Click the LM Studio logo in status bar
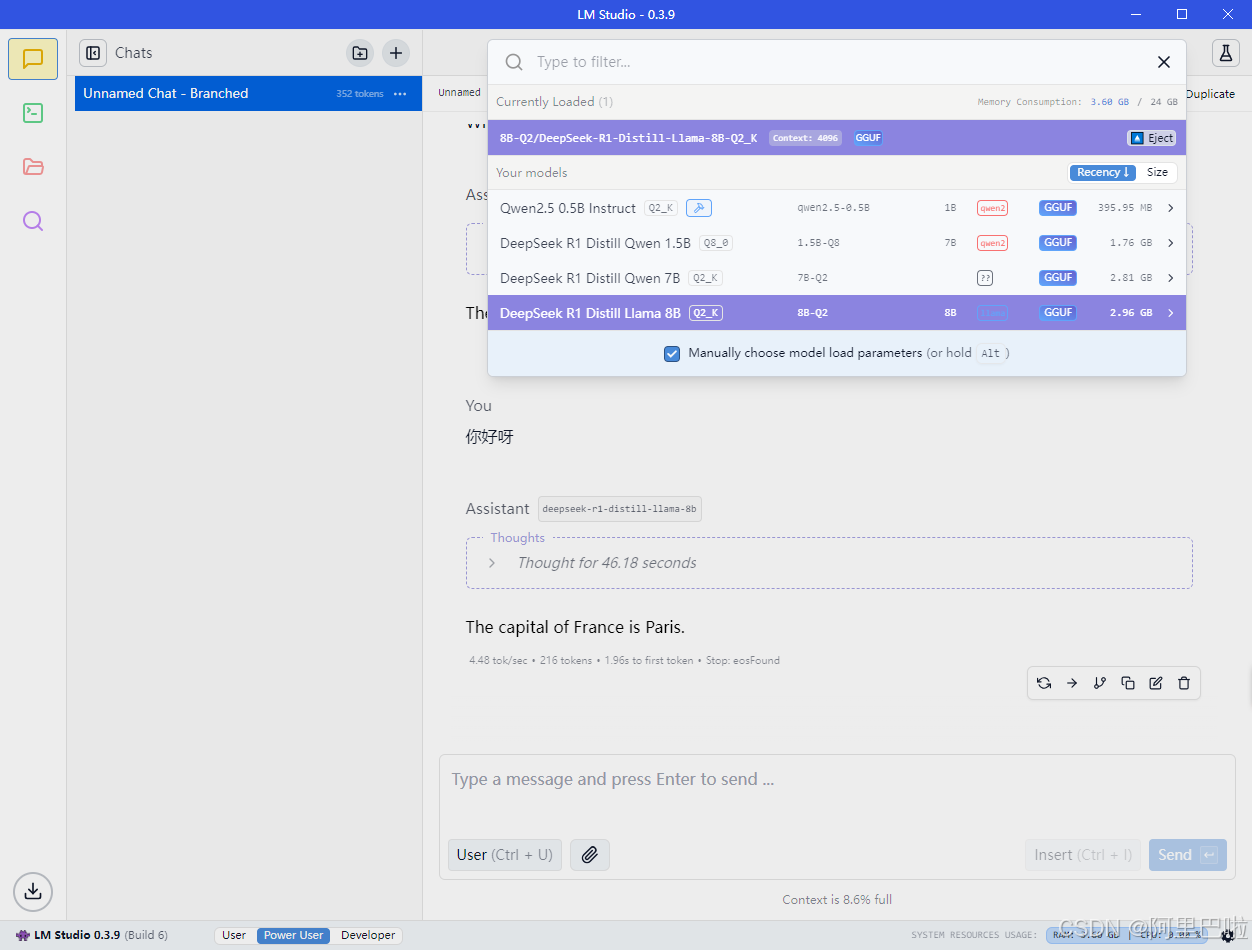 click(23, 936)
